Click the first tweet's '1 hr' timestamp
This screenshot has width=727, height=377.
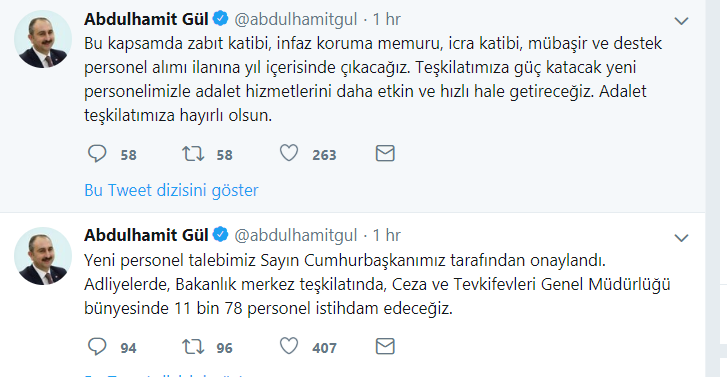pos(386,19)
